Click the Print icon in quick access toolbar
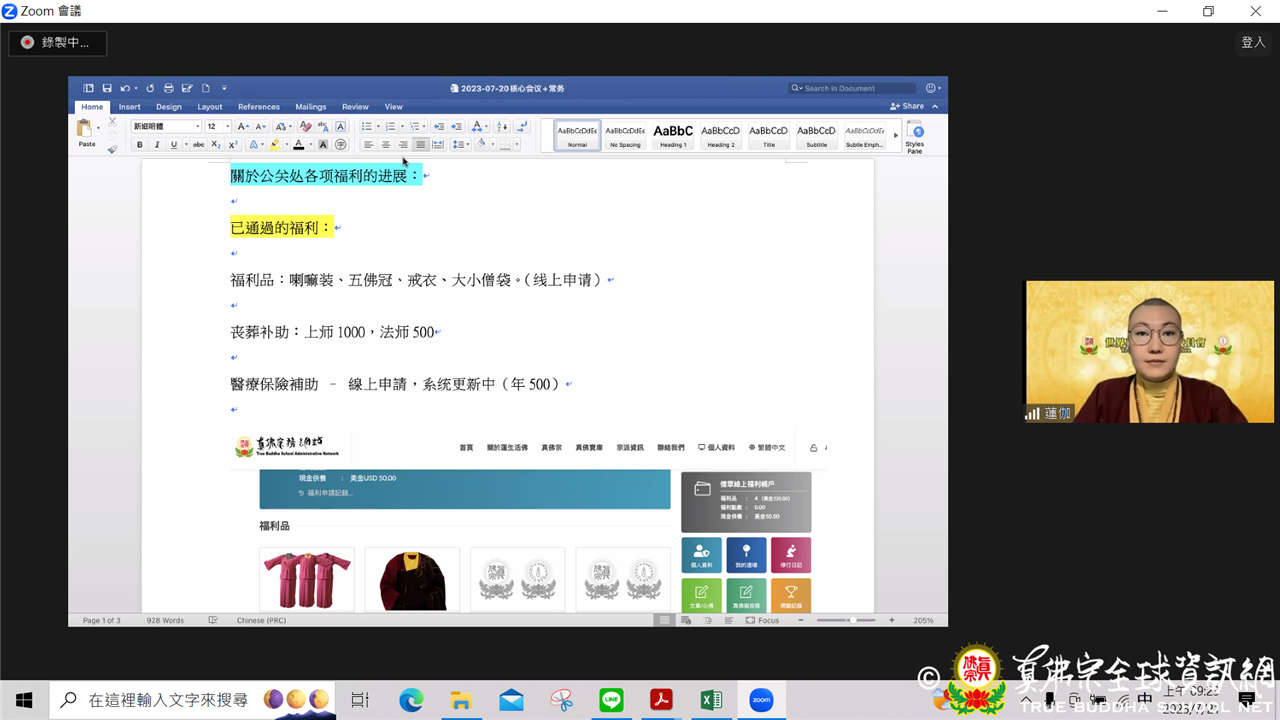1280x720 pixels. pos(168,88)
